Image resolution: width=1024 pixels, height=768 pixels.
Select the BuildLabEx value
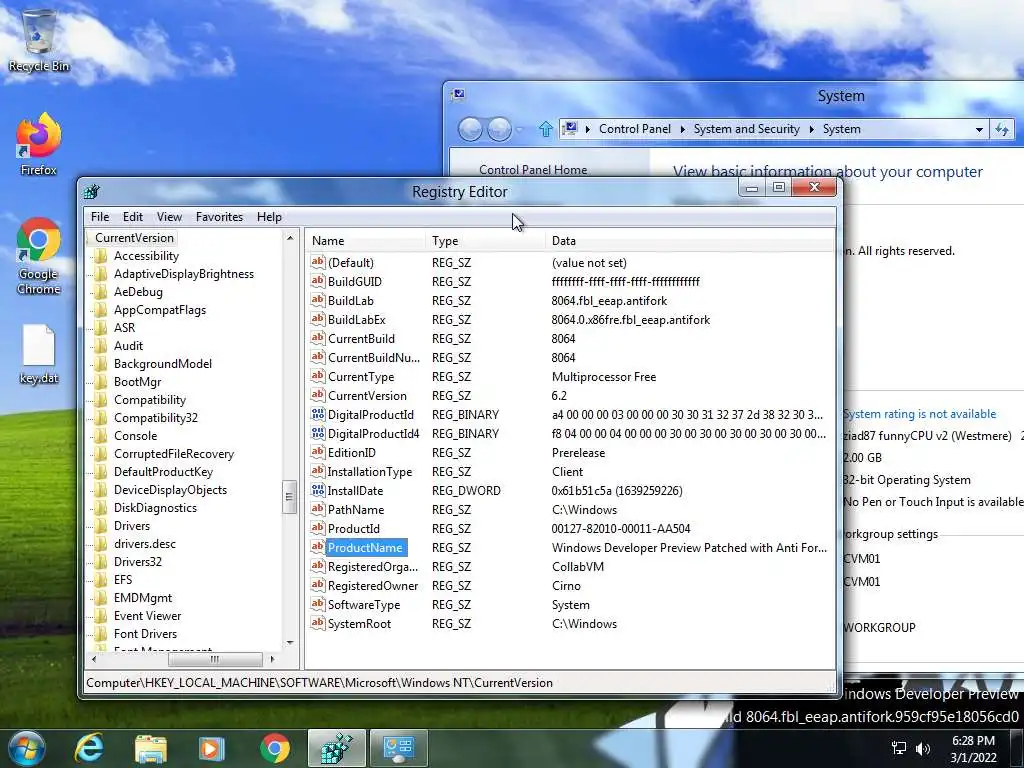(357, 319)
